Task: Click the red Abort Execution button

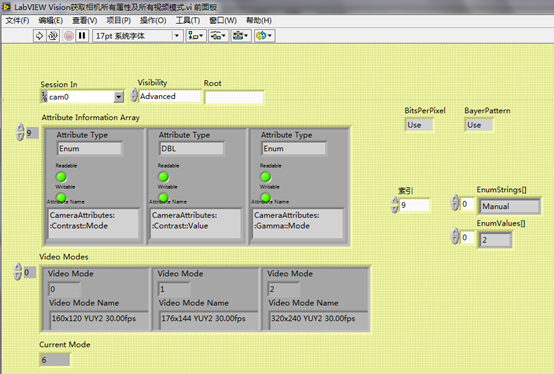Action: pyautogui.click(x=69, y=36)
